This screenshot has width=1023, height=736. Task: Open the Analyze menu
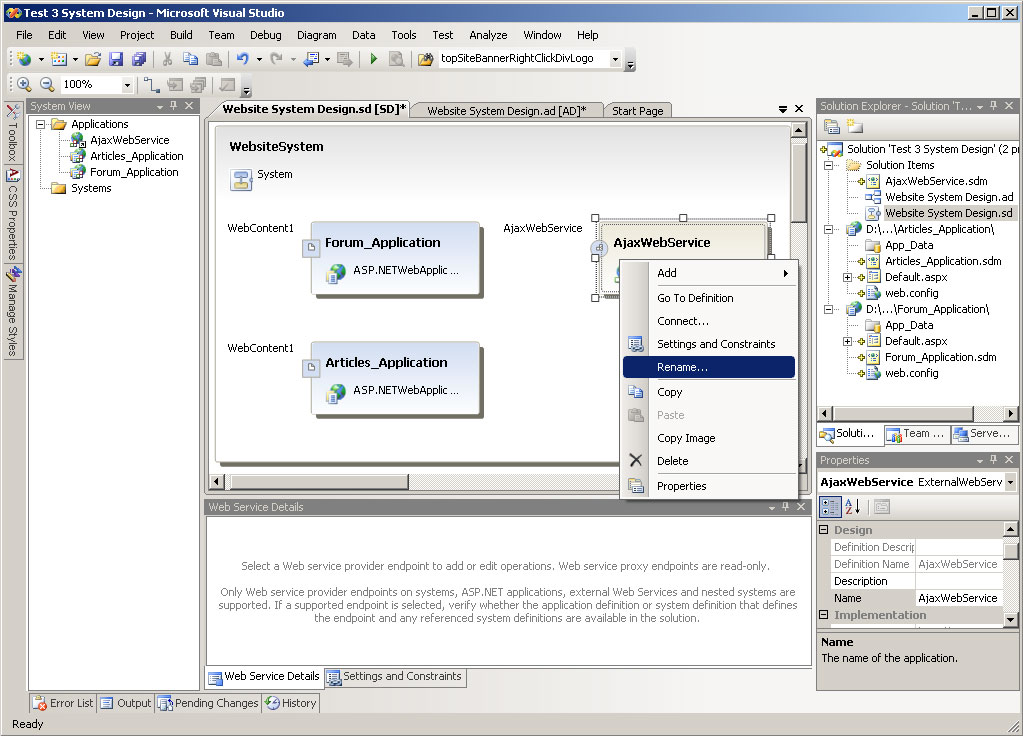tap(488, 35)
